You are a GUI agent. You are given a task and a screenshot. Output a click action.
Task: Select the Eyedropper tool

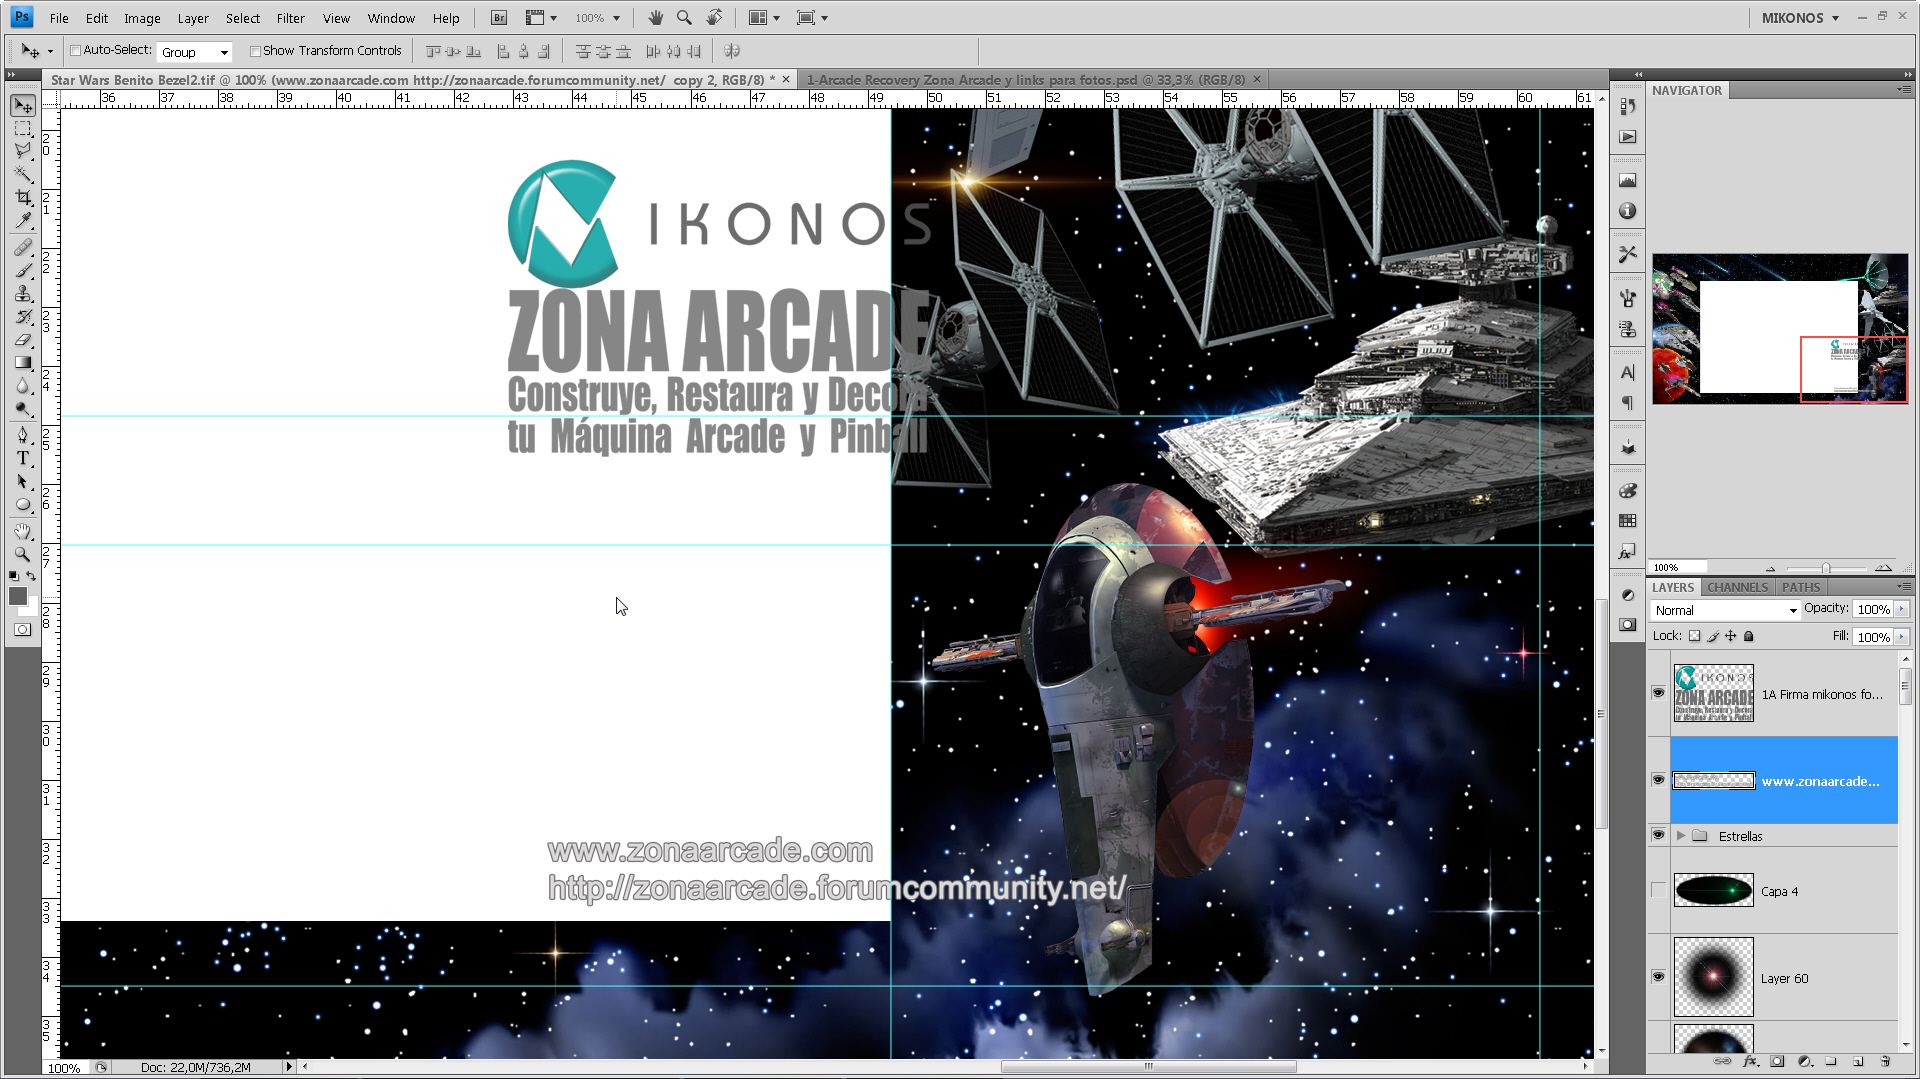point(23,221)
